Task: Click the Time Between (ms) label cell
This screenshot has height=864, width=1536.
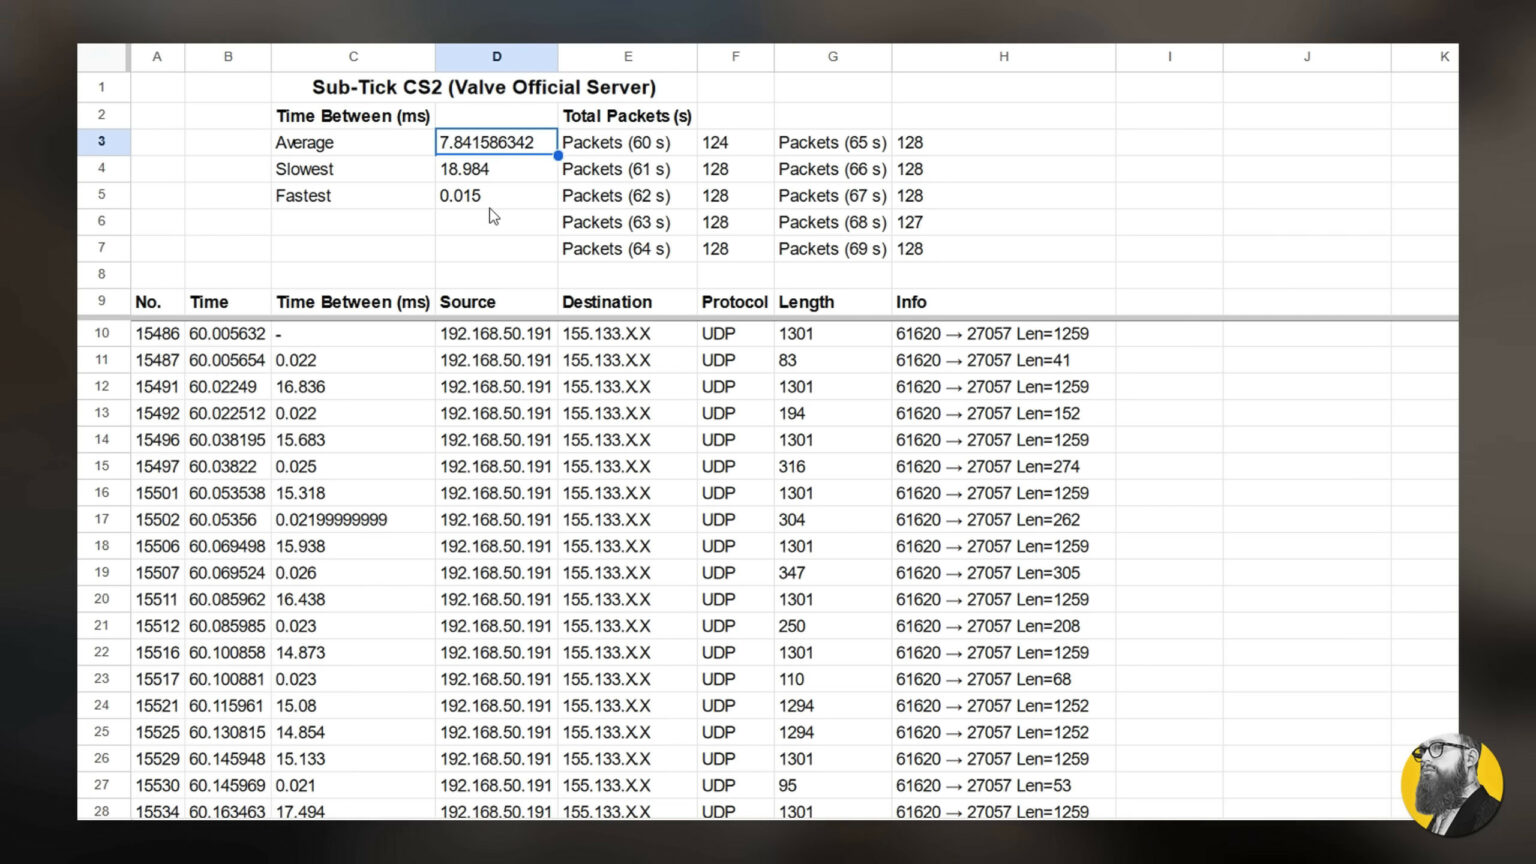Action: tap(352, 116)
